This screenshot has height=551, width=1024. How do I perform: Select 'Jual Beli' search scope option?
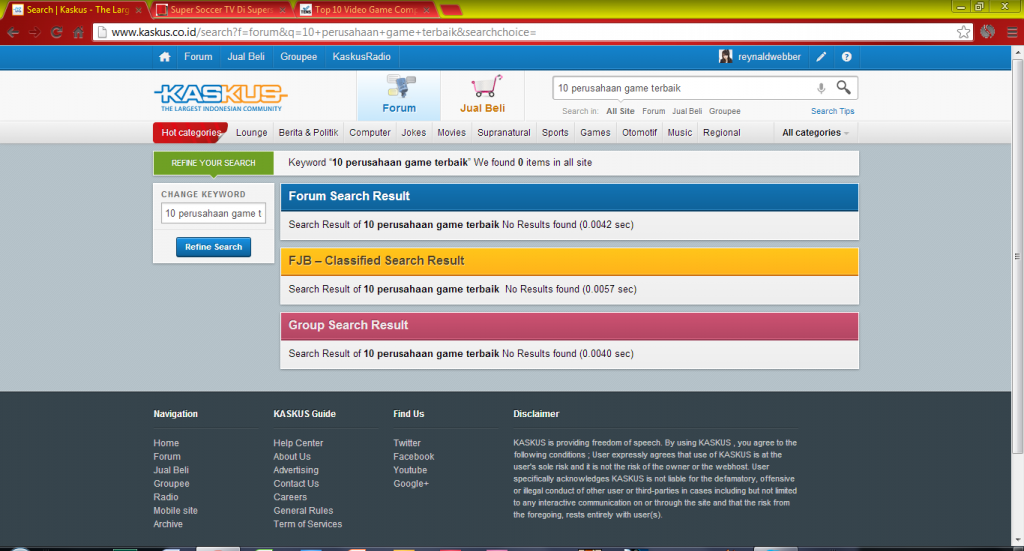pos(687,111)
